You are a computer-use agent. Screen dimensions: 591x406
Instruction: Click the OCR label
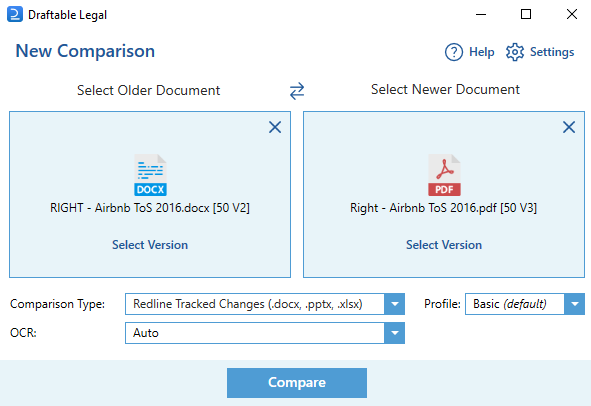[23, 333]
